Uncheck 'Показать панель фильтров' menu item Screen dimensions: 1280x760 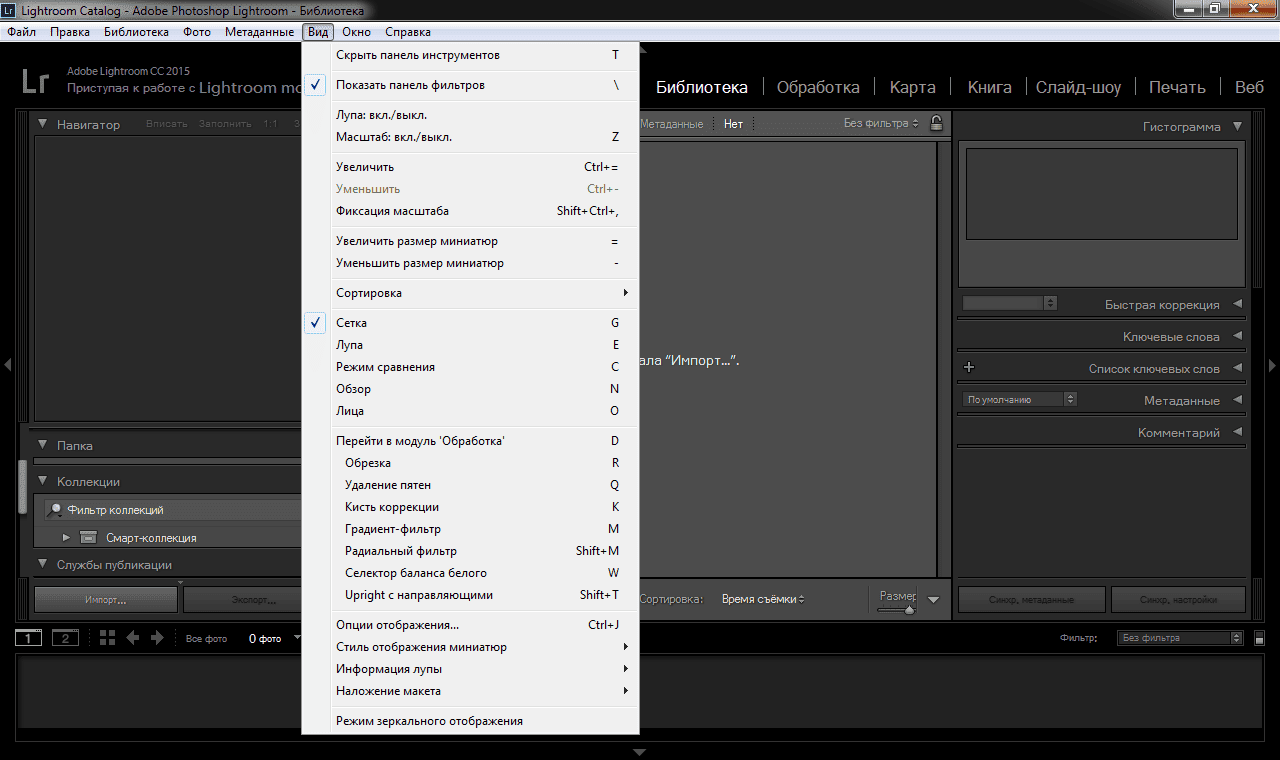[410, 85]
